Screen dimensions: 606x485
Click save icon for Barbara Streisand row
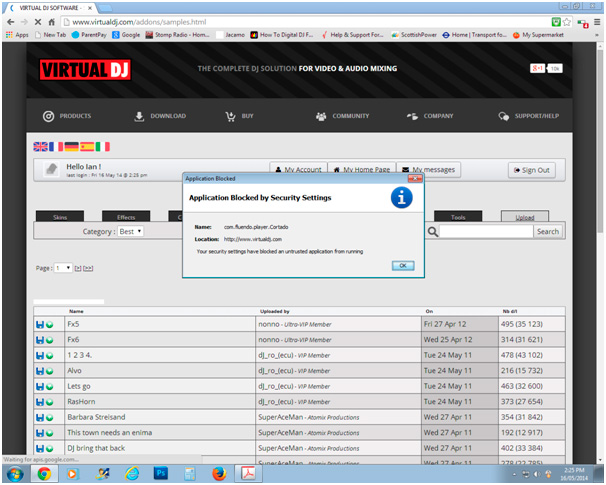click(x=39, y=417)
